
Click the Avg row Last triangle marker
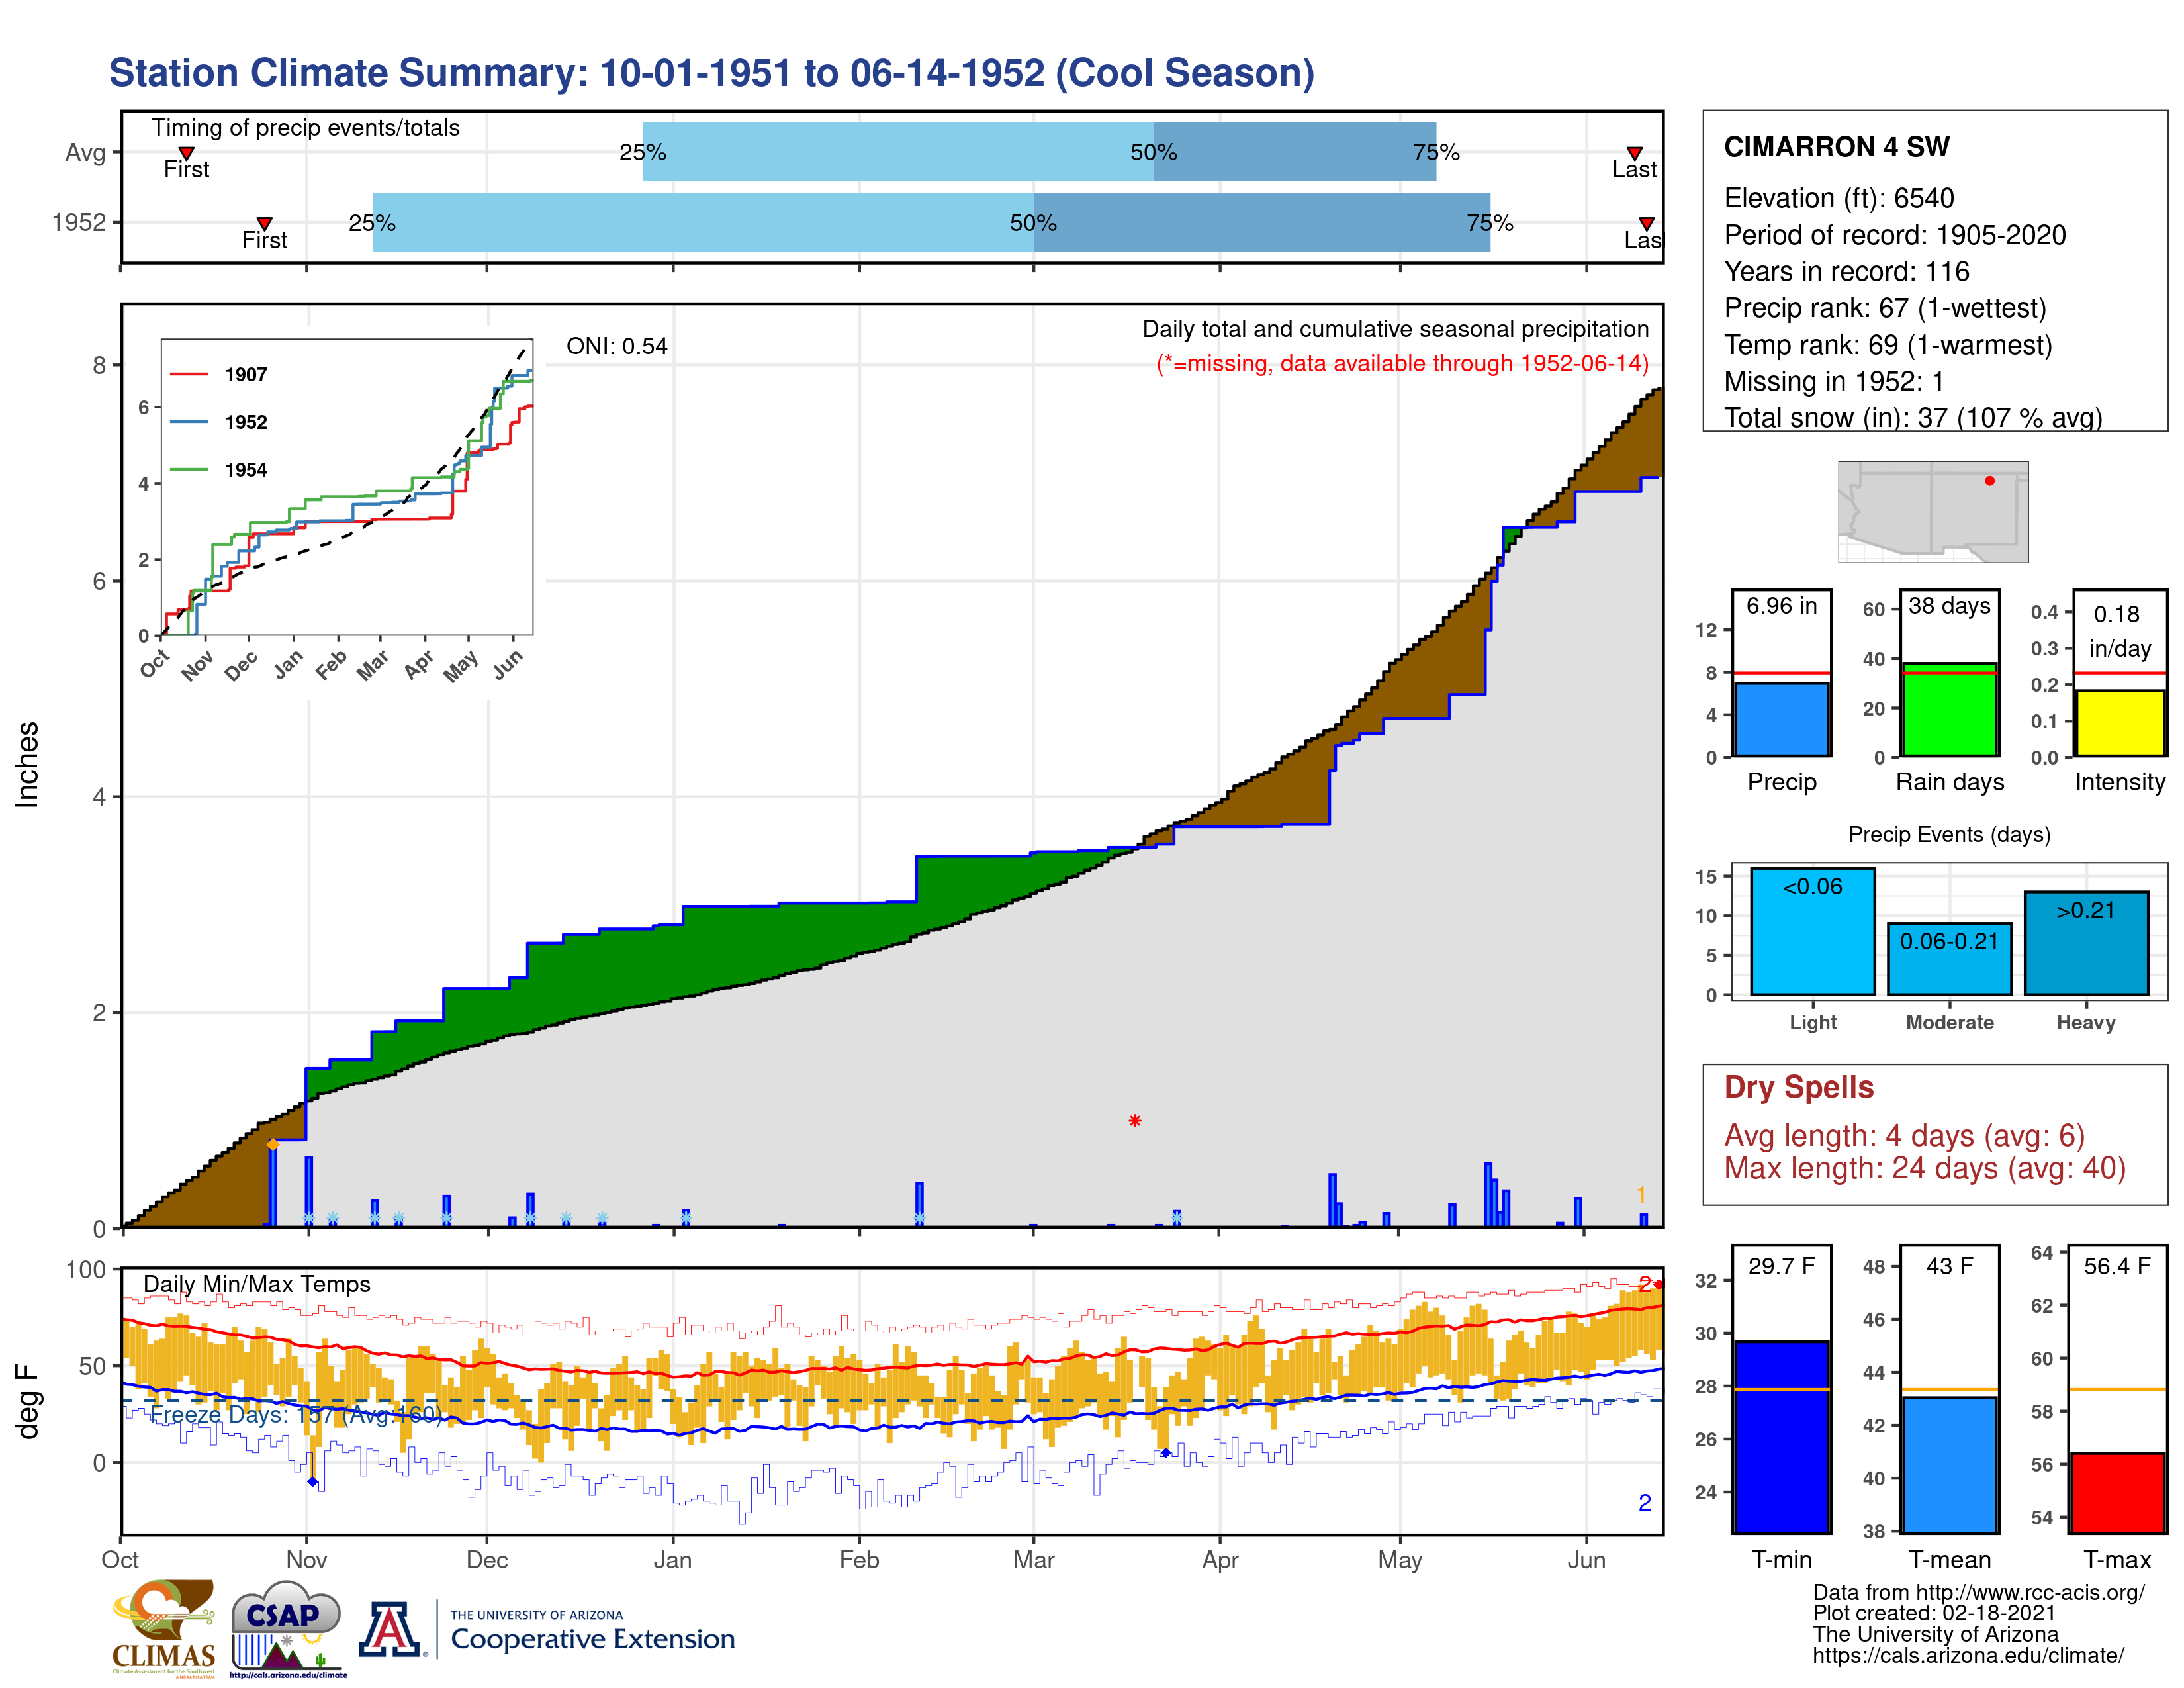(1634, 153)
